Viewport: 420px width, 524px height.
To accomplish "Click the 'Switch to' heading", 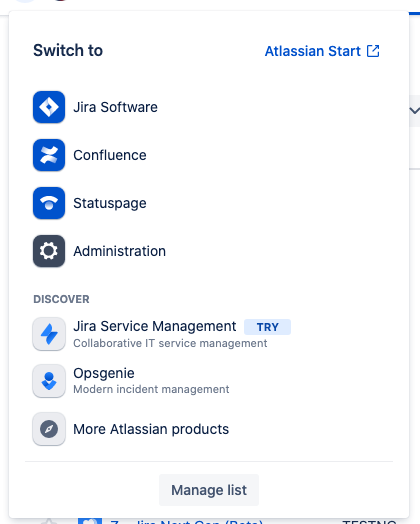I will (x=68, y=50).
